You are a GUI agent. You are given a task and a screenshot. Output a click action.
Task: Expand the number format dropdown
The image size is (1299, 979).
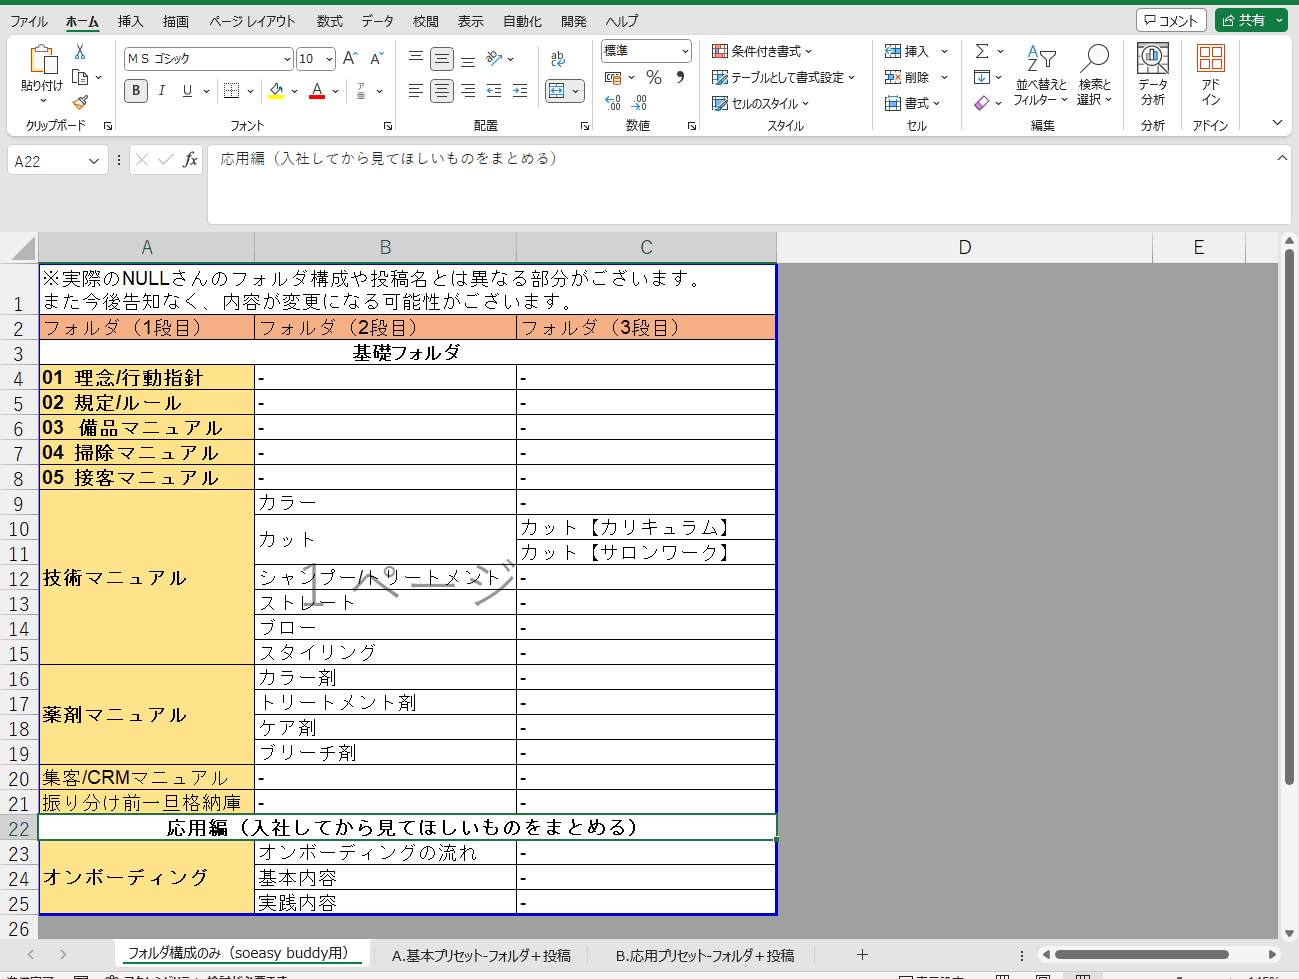685,51
